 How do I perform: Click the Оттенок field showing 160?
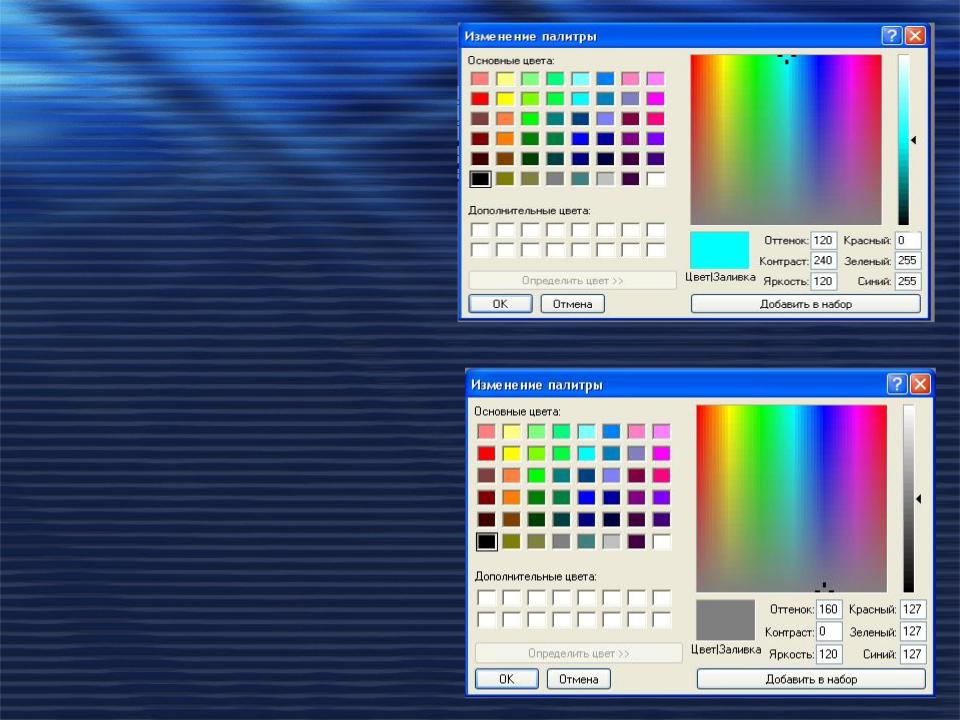click(828, 610)
